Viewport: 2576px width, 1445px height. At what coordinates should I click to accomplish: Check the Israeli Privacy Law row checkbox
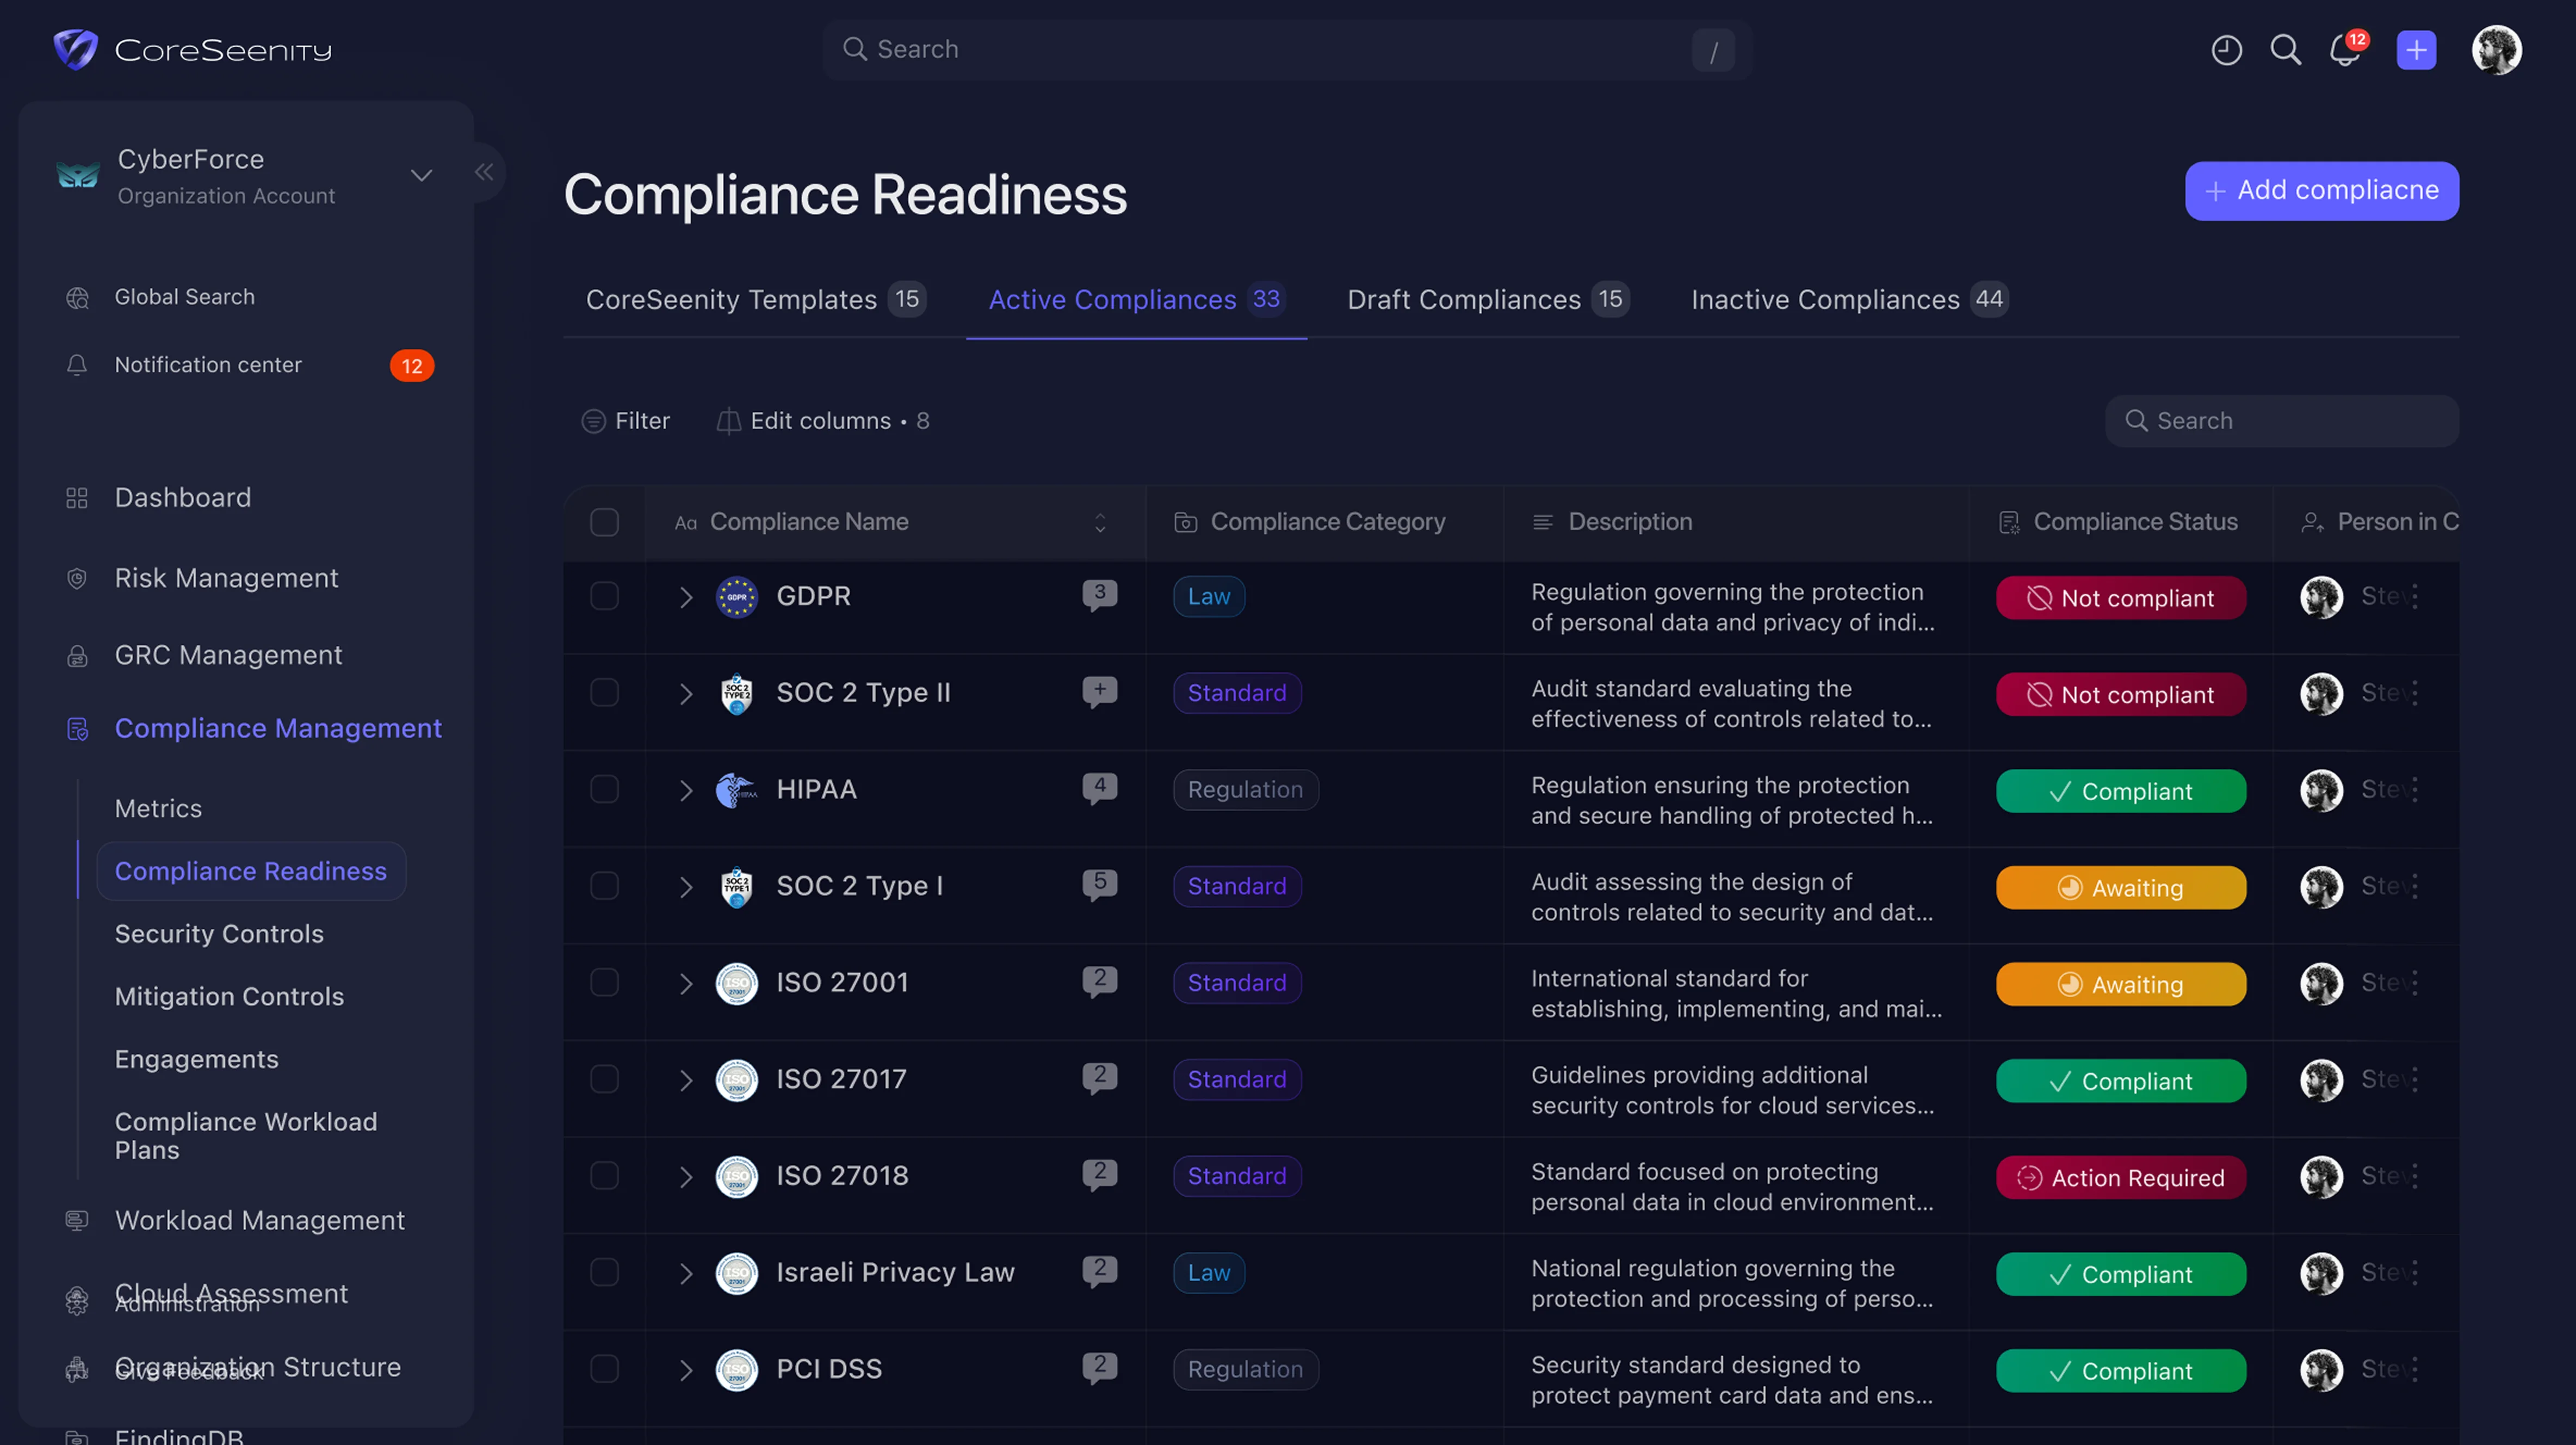tap(604, 1272)
